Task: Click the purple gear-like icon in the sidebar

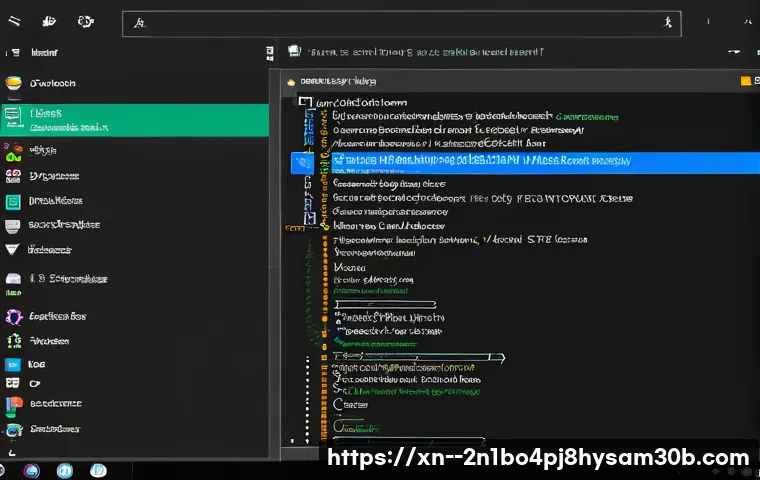Action: [x=13, y=317]
